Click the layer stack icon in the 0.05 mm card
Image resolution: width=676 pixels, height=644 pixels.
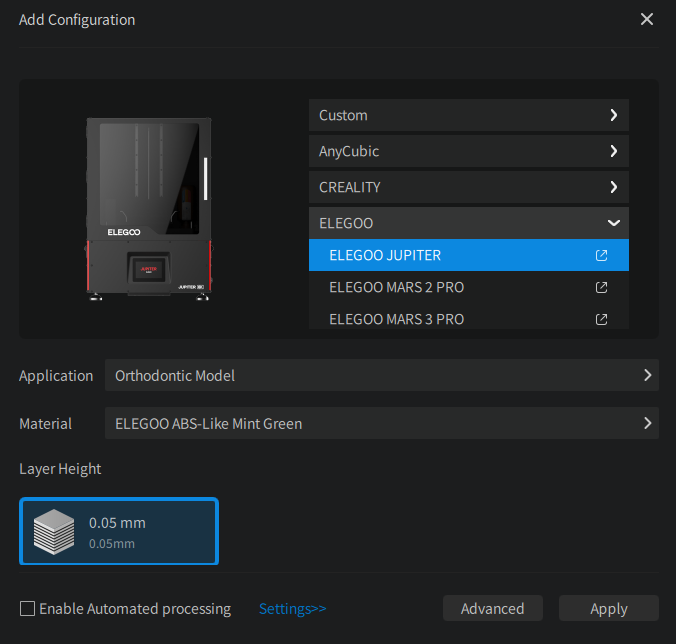click(x=54, y=532)
